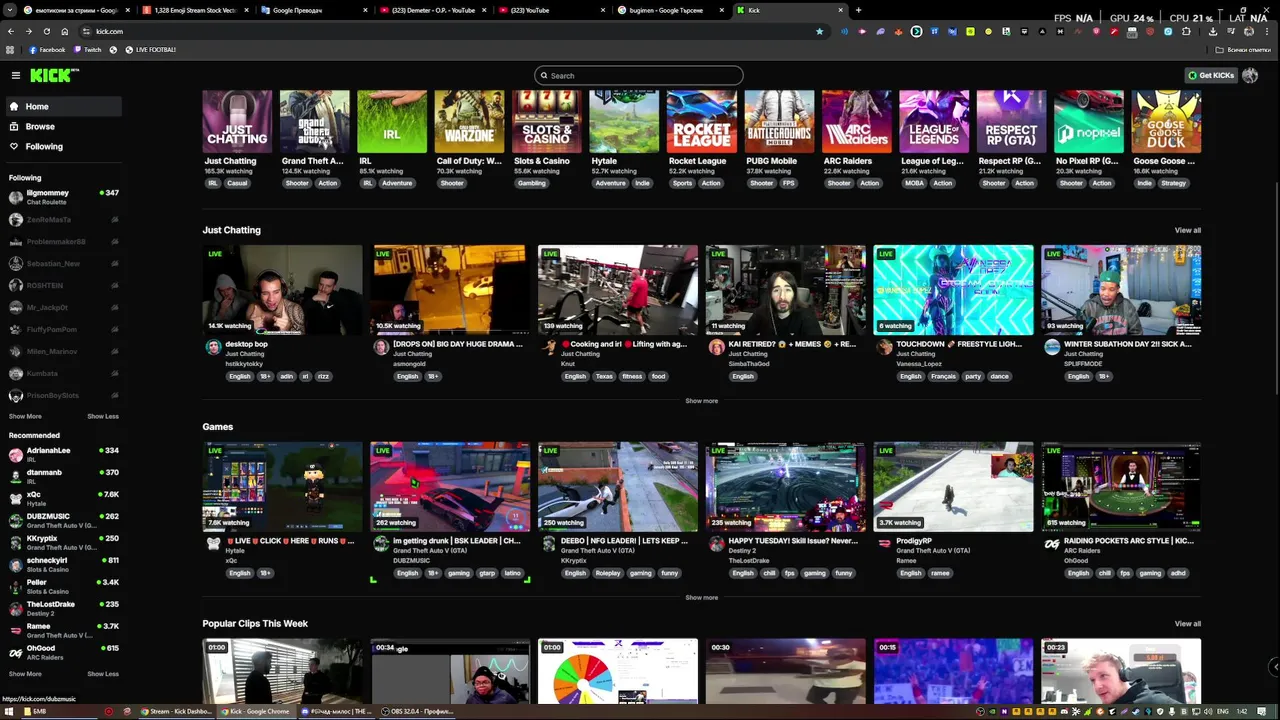
Task: Click the MOBA tag under League of Legends
Action: 912,183
